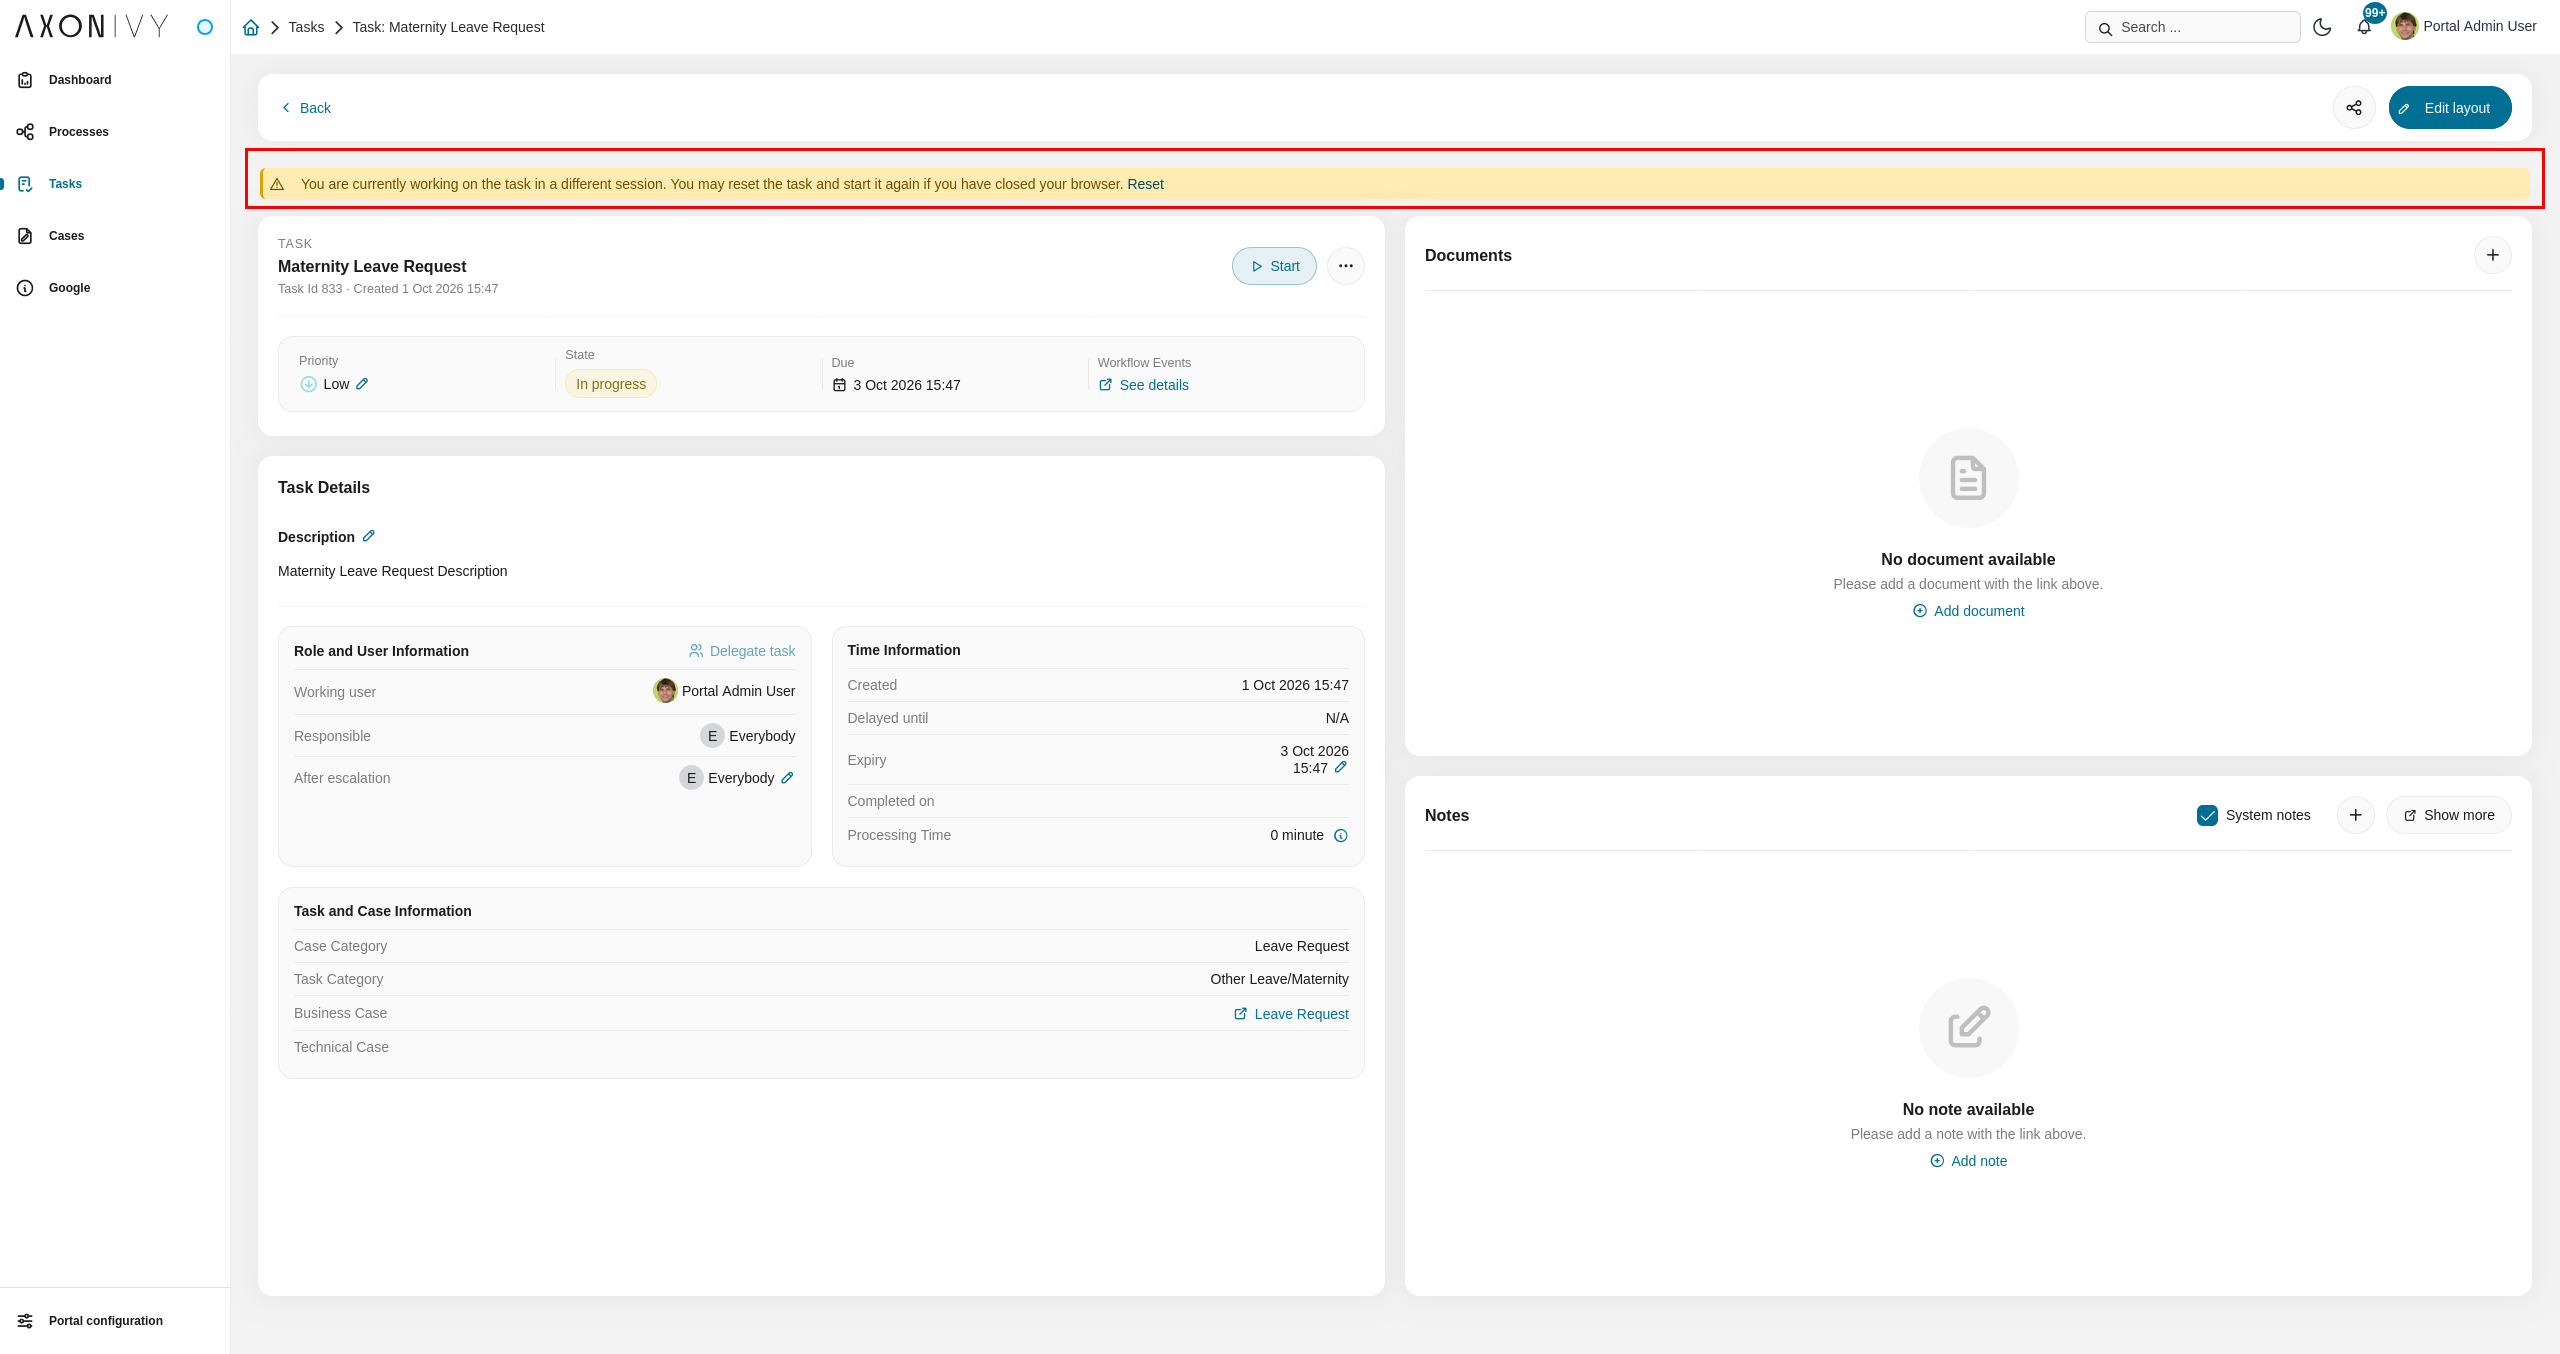The image size is (2560, 1354).
Task: Click the Add document link
Action: pos(1968,611)
